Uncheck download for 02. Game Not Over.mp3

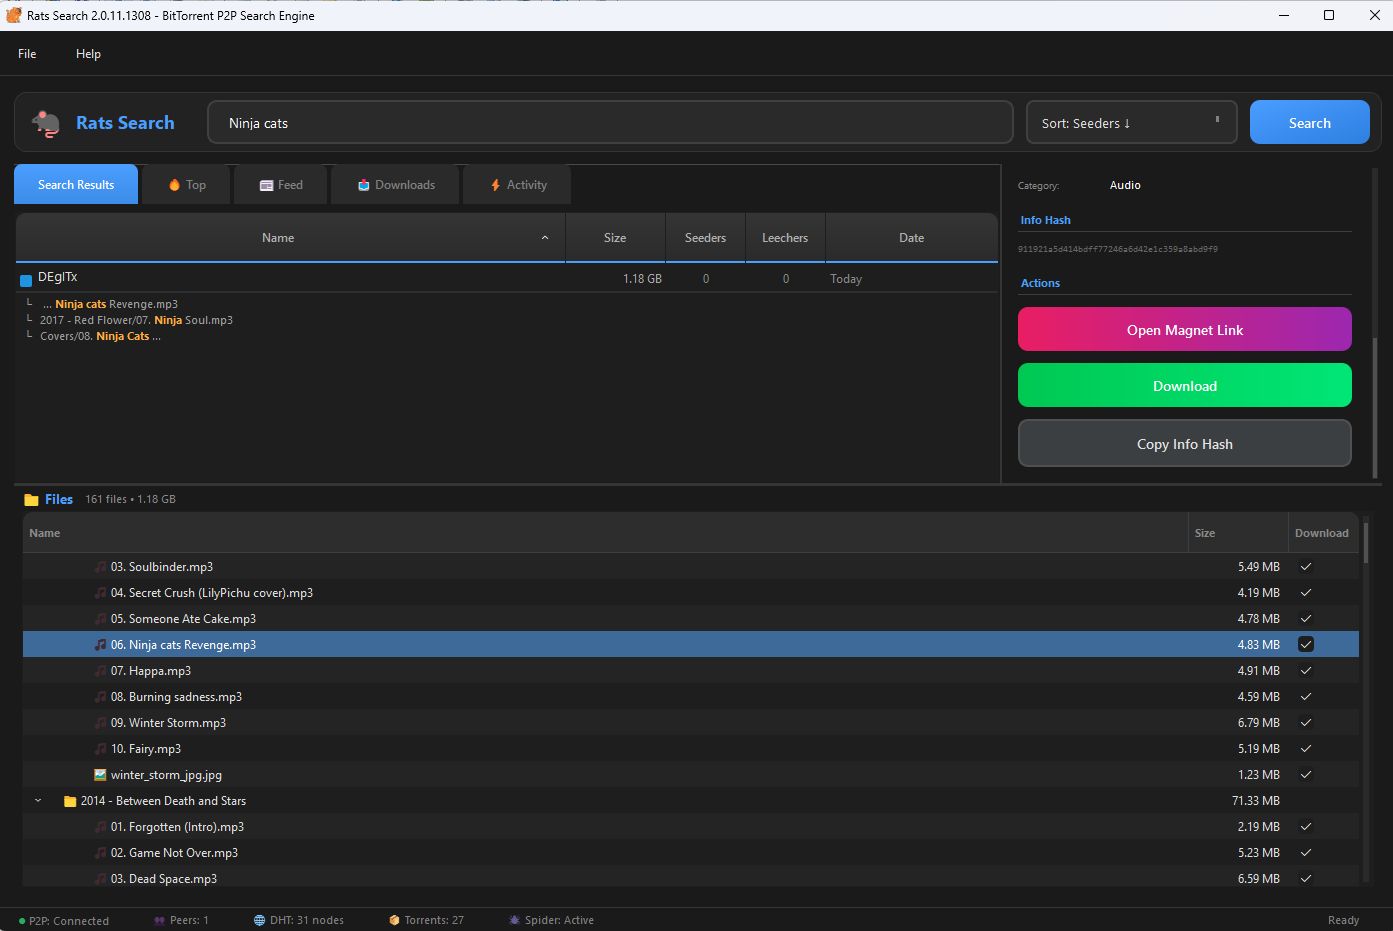click(1306, 853)
